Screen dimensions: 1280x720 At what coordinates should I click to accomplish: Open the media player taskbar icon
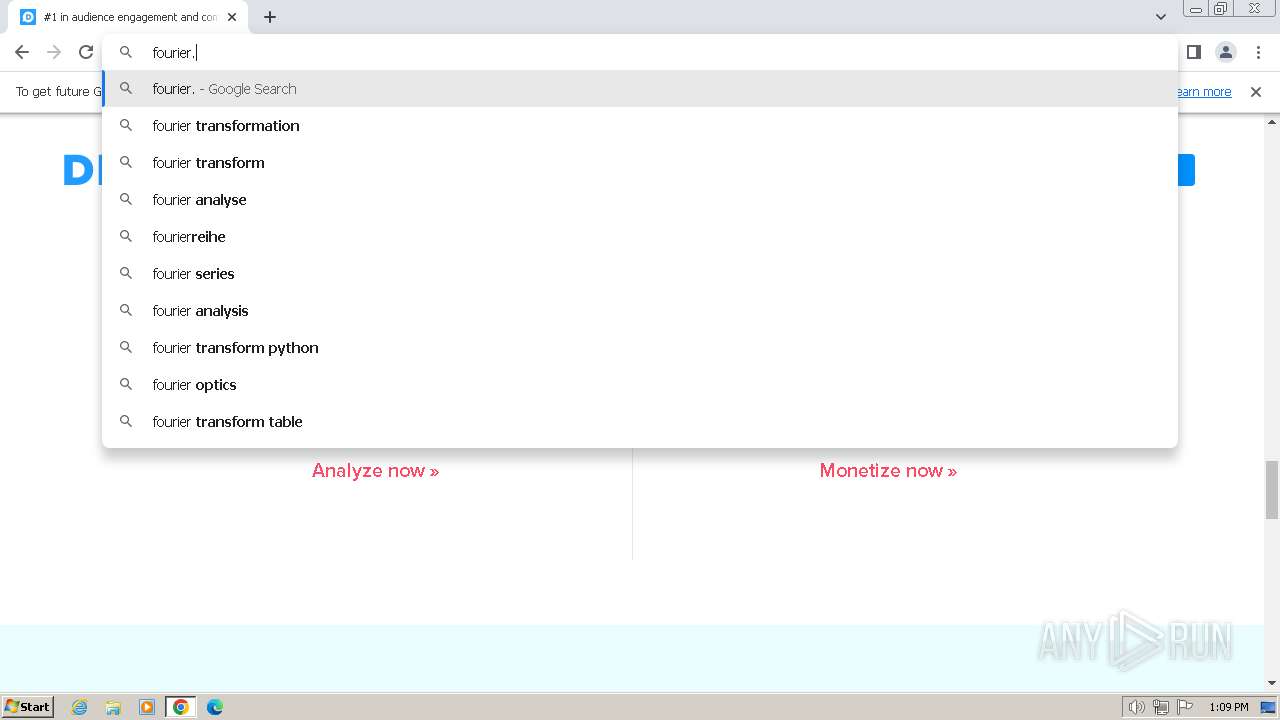pyautogui.click(x=147, y=707)
